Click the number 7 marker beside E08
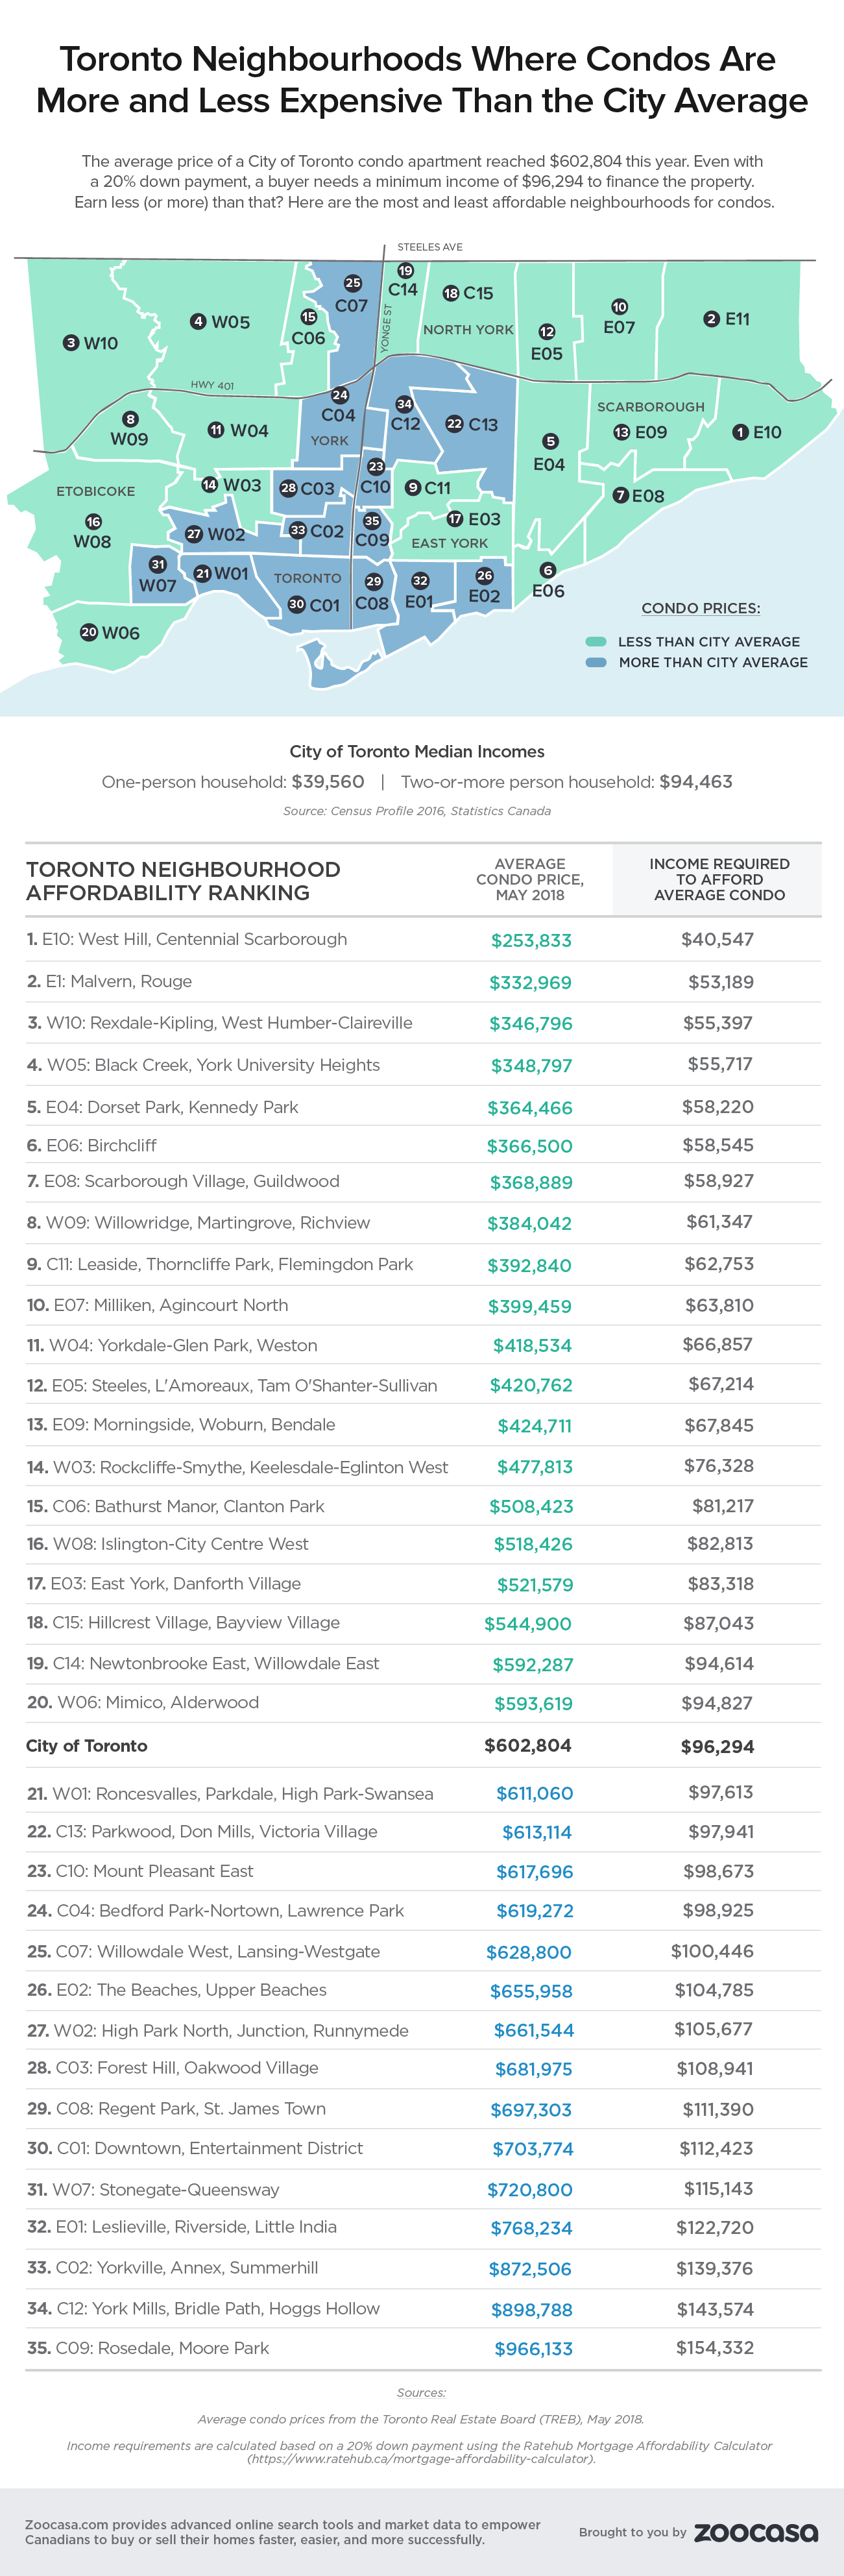 (x=620, y=496)
